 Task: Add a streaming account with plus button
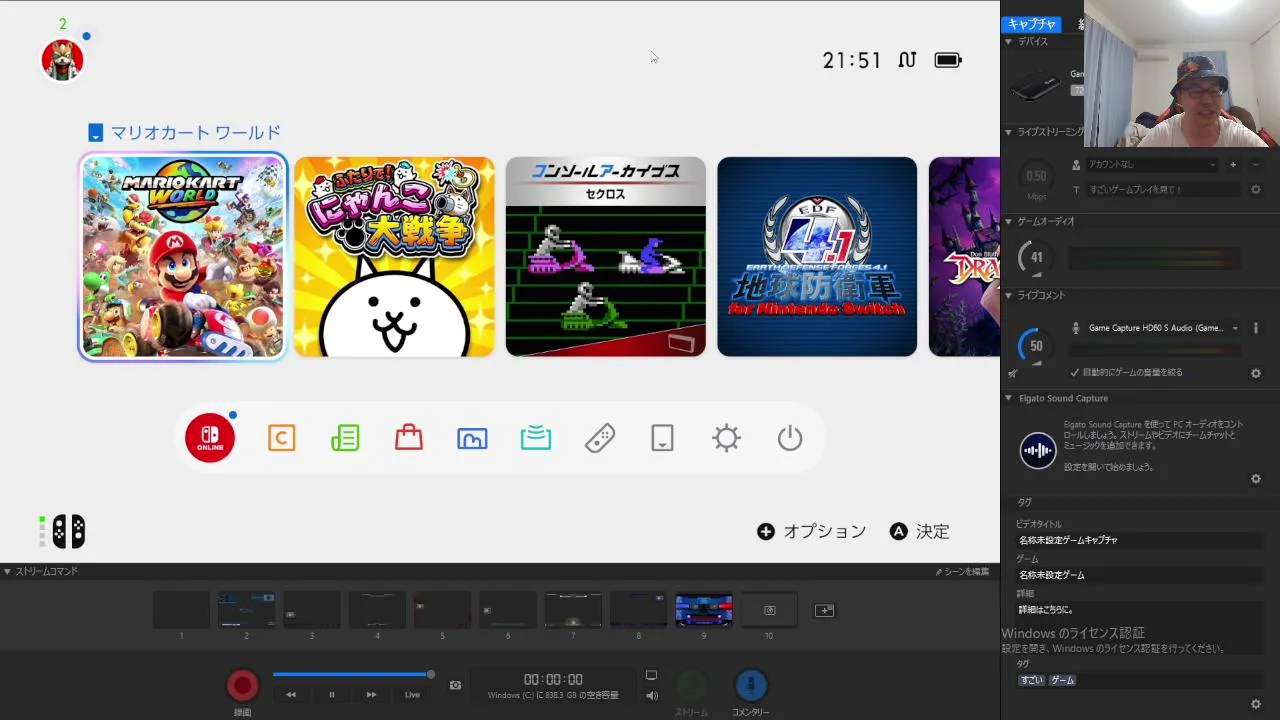1233,164
